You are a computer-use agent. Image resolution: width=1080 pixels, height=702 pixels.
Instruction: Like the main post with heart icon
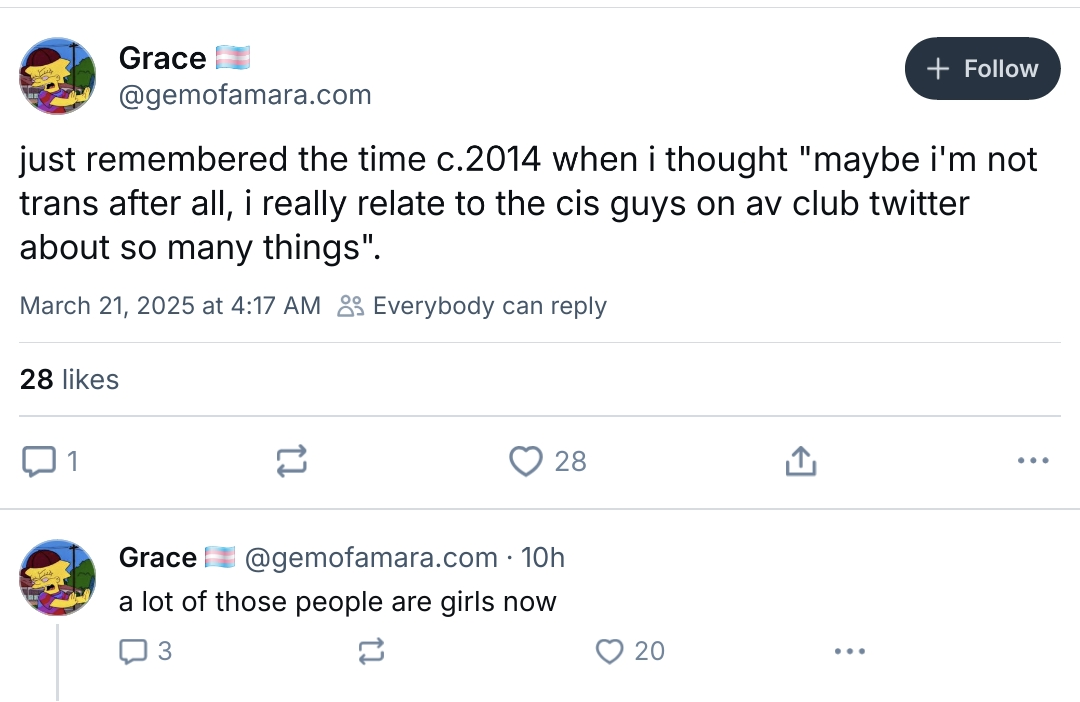point(525,461)
